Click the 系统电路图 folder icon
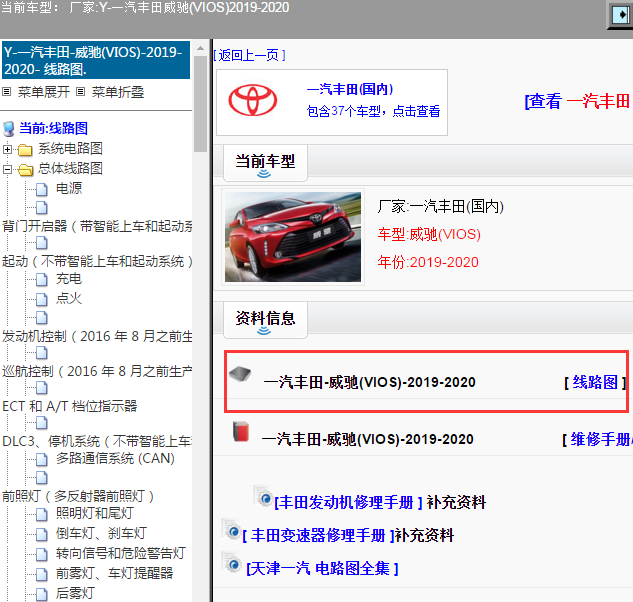 pyautogui.click(x=25, y=149)
